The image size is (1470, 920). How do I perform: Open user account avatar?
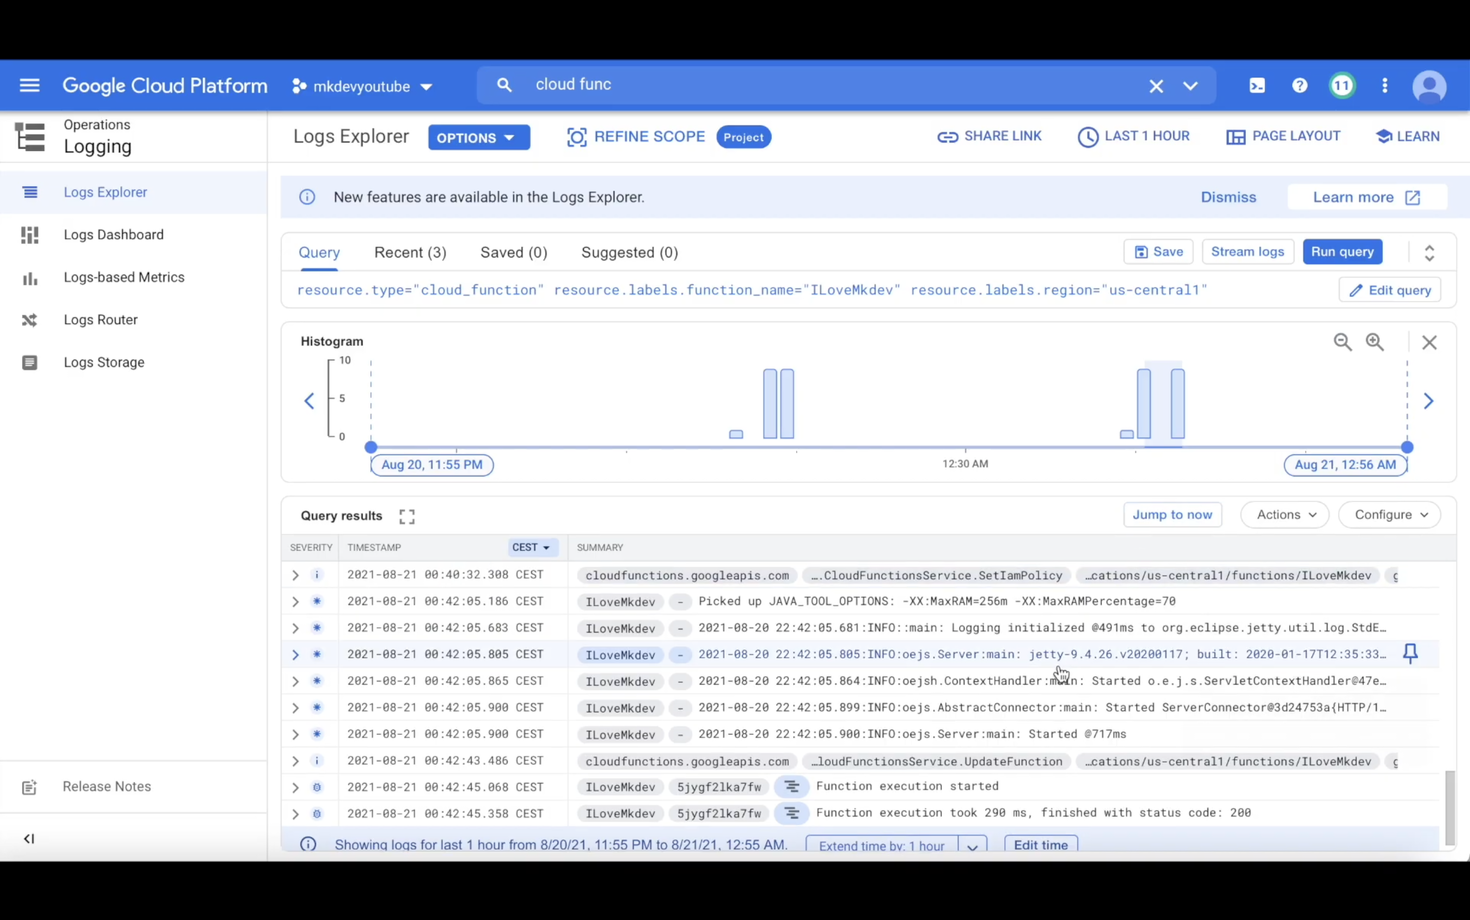[x=1429, y=86]
